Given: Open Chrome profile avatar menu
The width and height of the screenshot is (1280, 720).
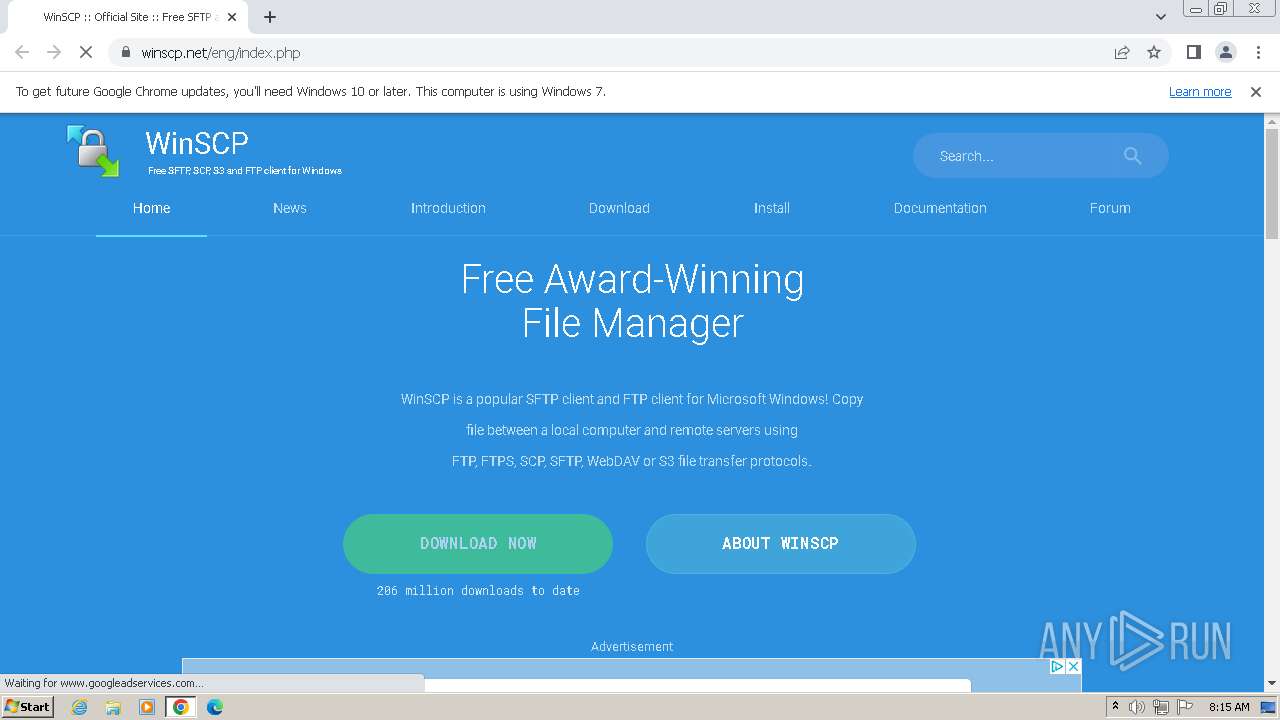Looking at the screenshot, I should click(1225, 53).
